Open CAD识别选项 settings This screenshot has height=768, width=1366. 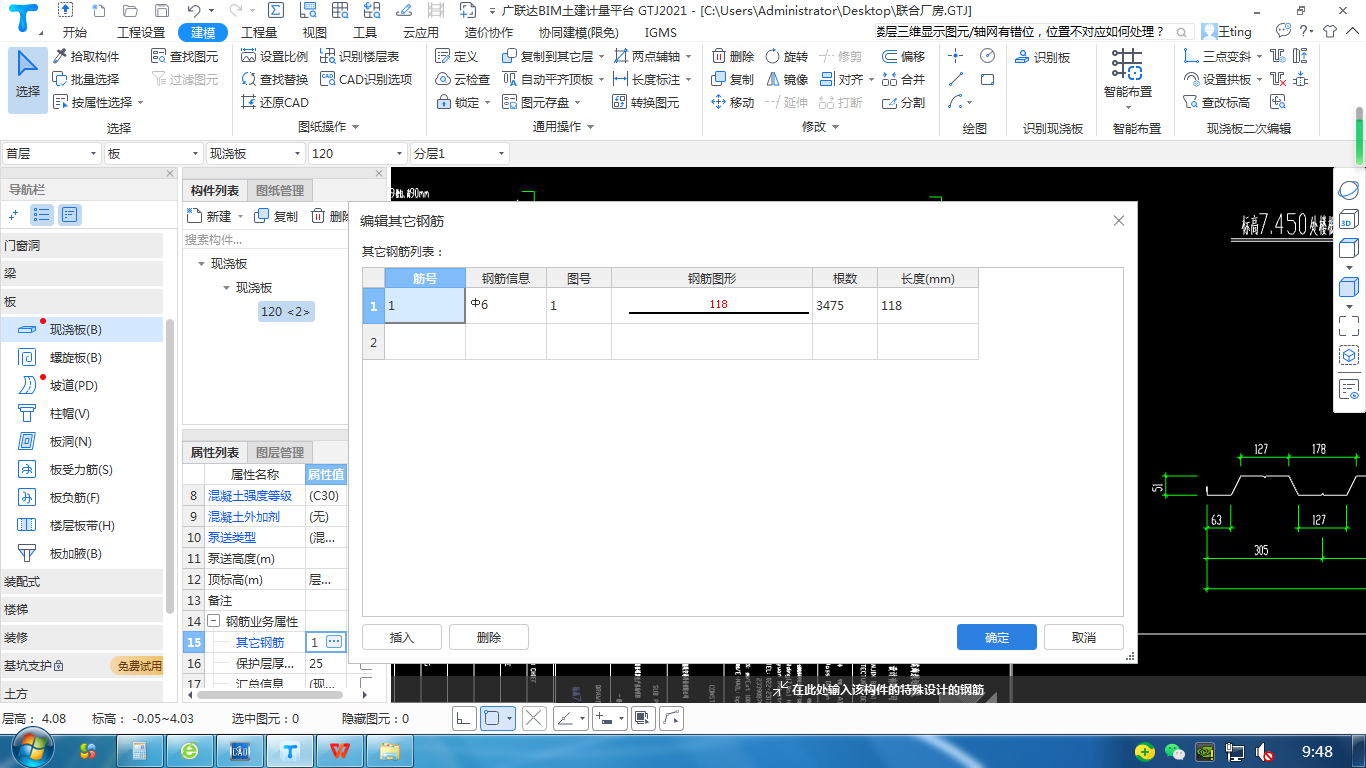point(366,79)
